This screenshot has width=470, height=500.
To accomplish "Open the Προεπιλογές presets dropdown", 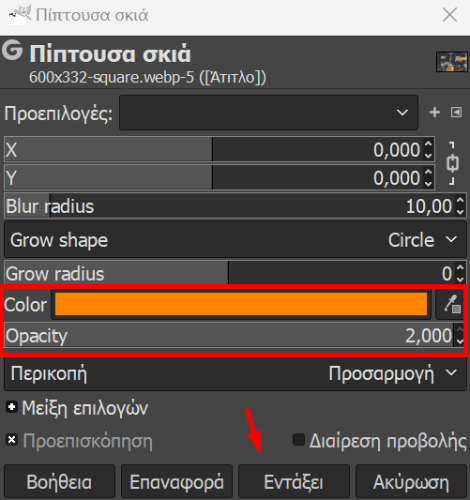I will [269, 113].
